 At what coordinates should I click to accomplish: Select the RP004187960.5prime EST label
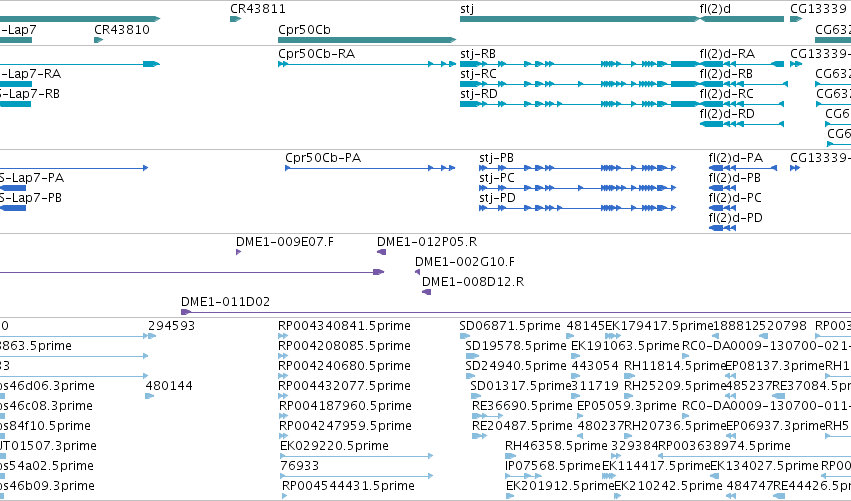pos(345,406)
